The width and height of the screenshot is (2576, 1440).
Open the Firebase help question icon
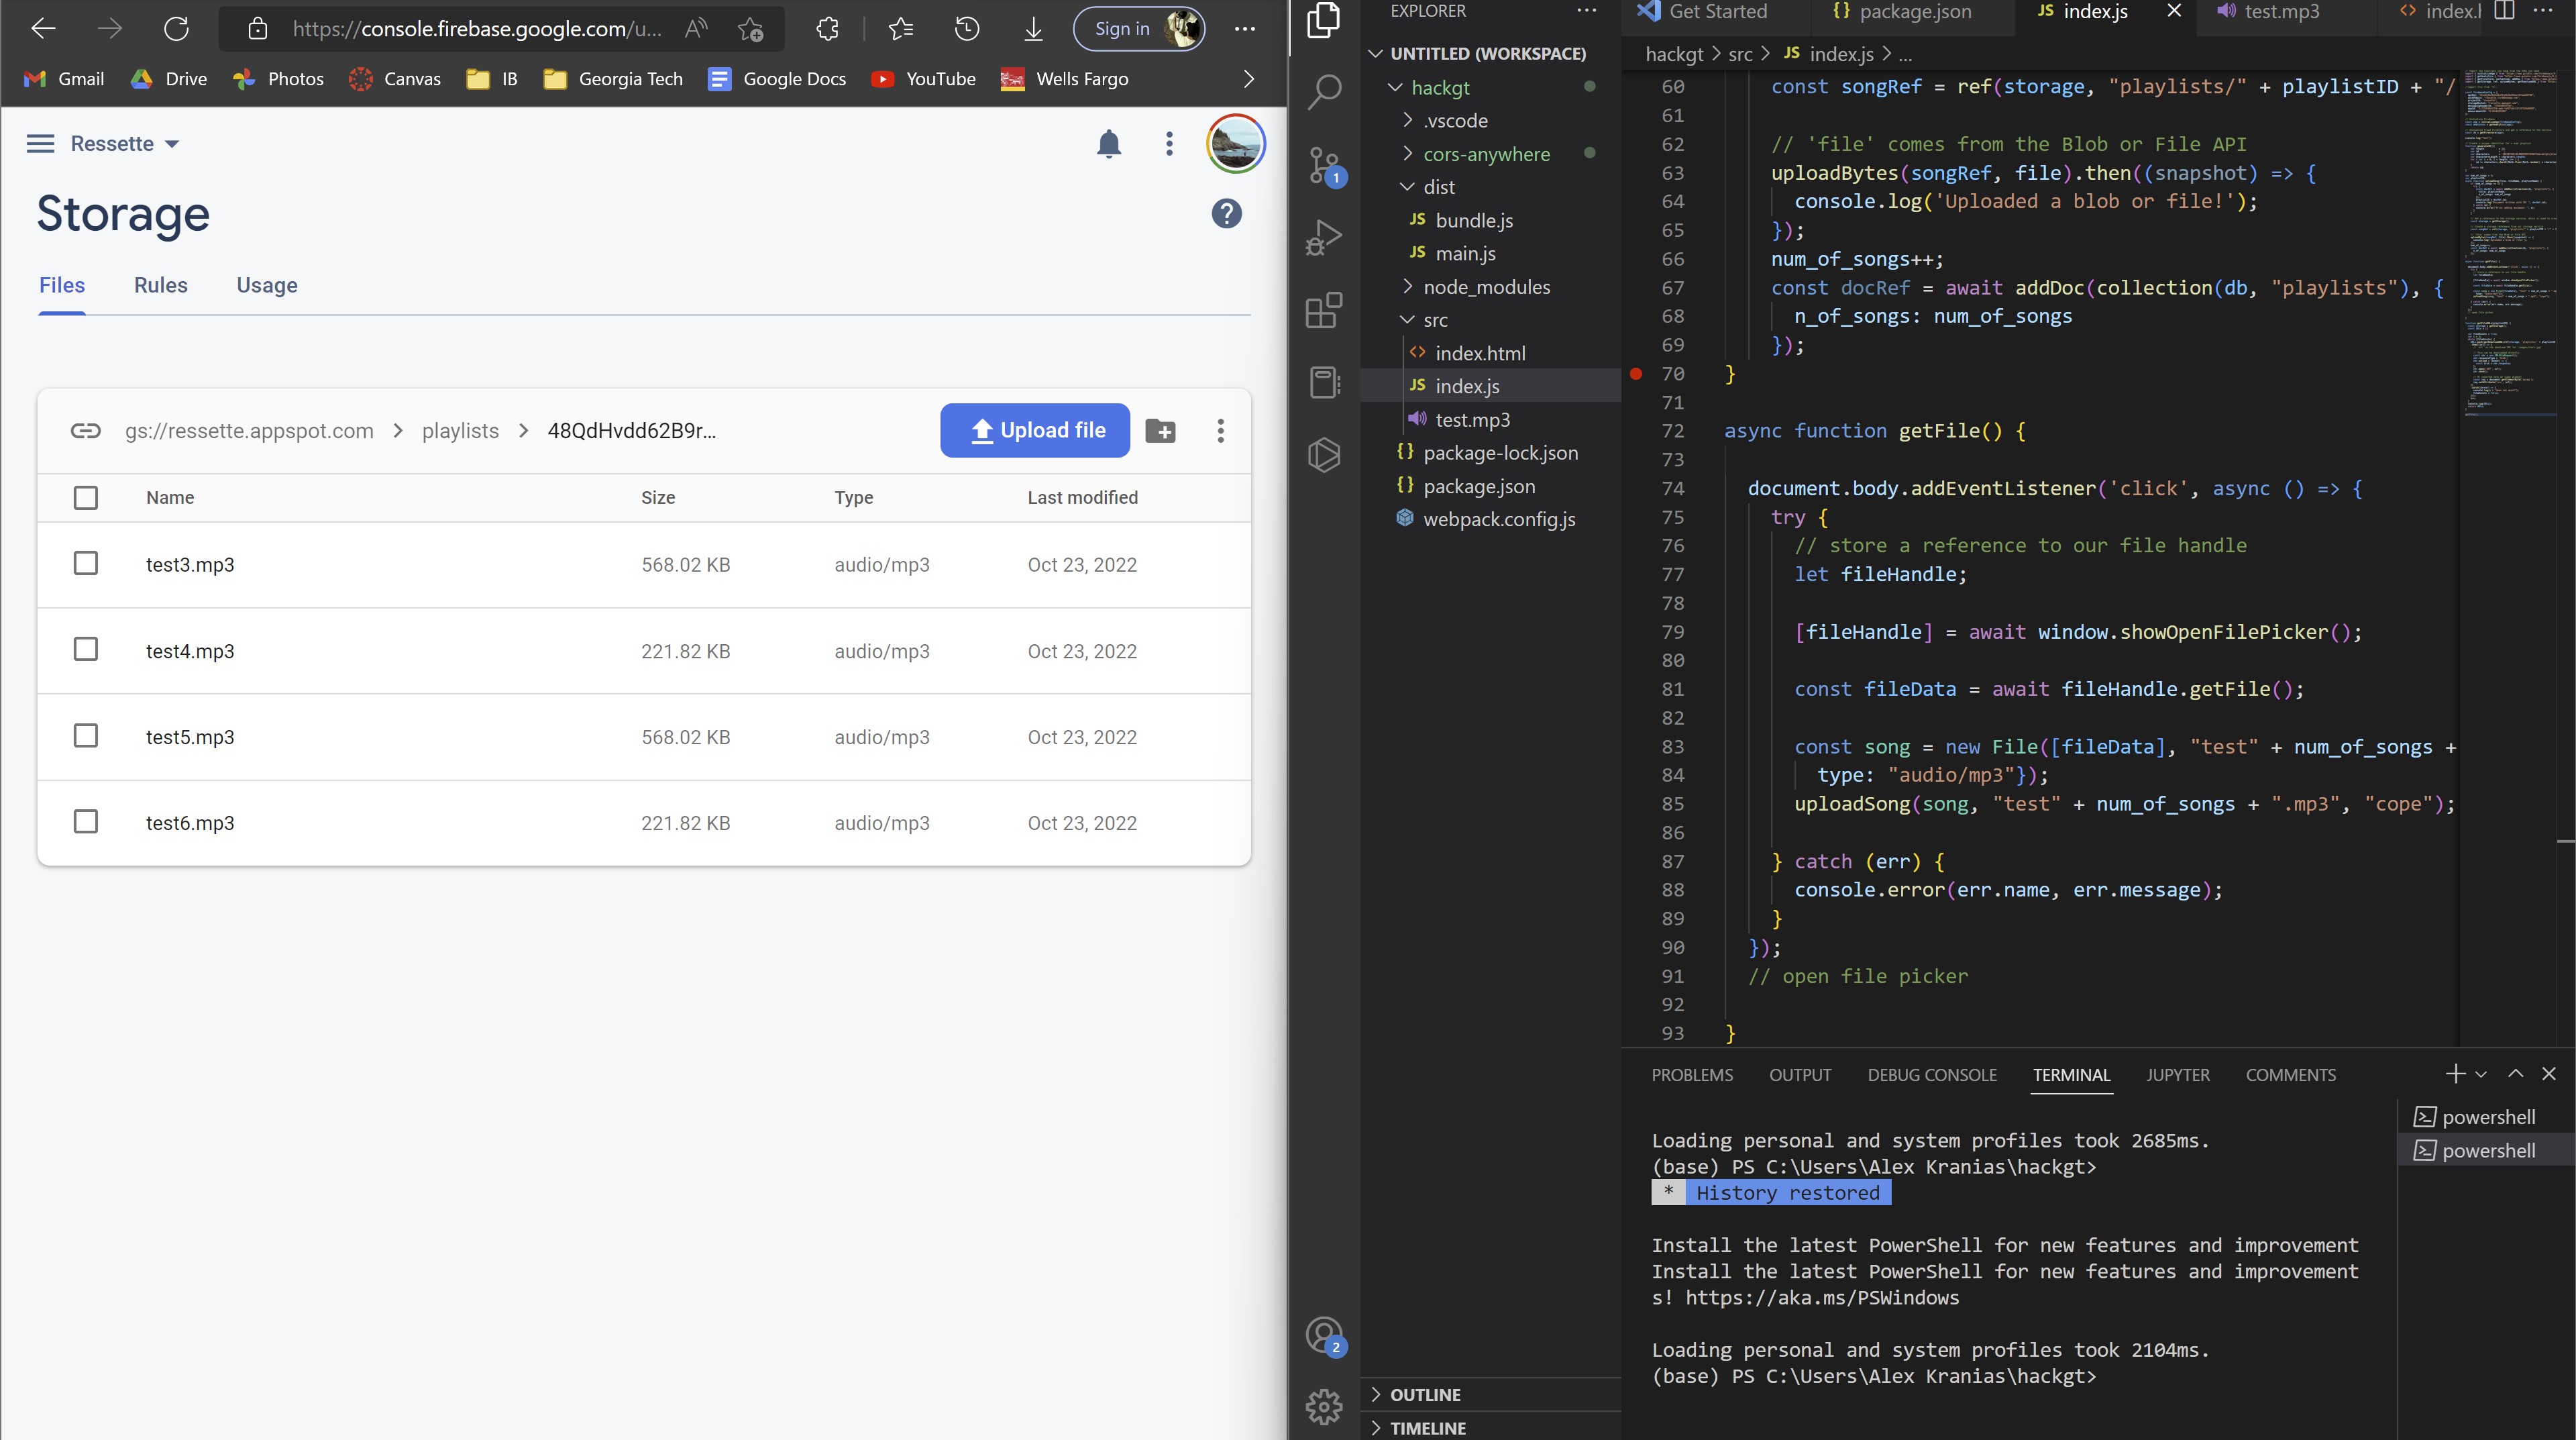point(1226,213)
